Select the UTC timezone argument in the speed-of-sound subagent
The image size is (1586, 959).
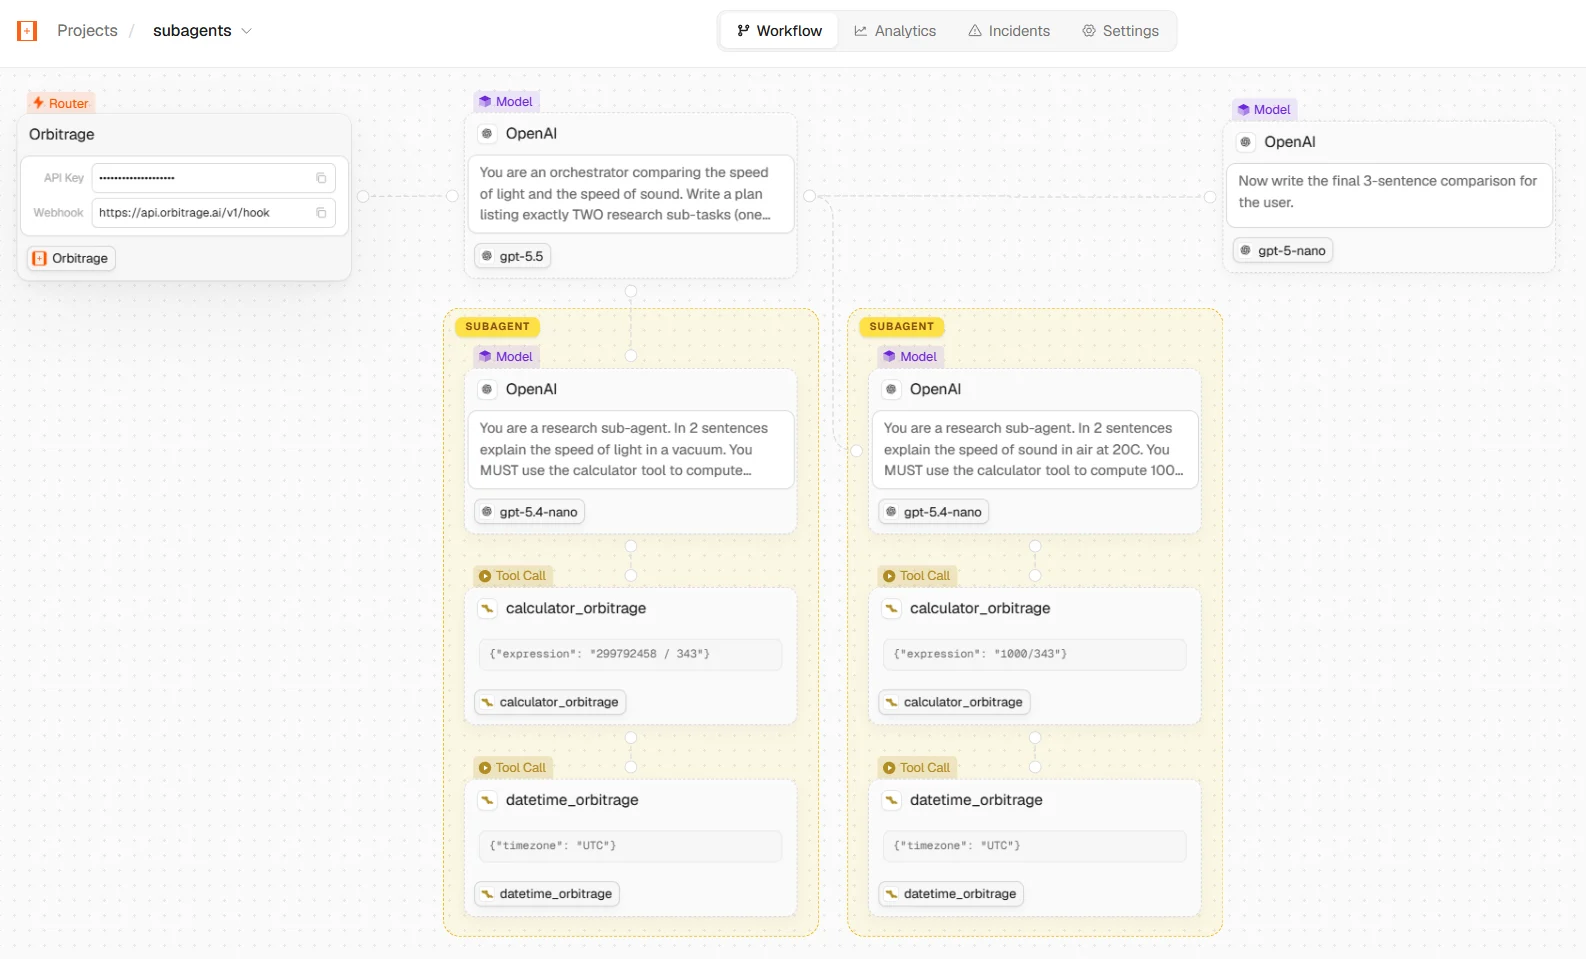pyautogui.click(x=1035, y=846)
